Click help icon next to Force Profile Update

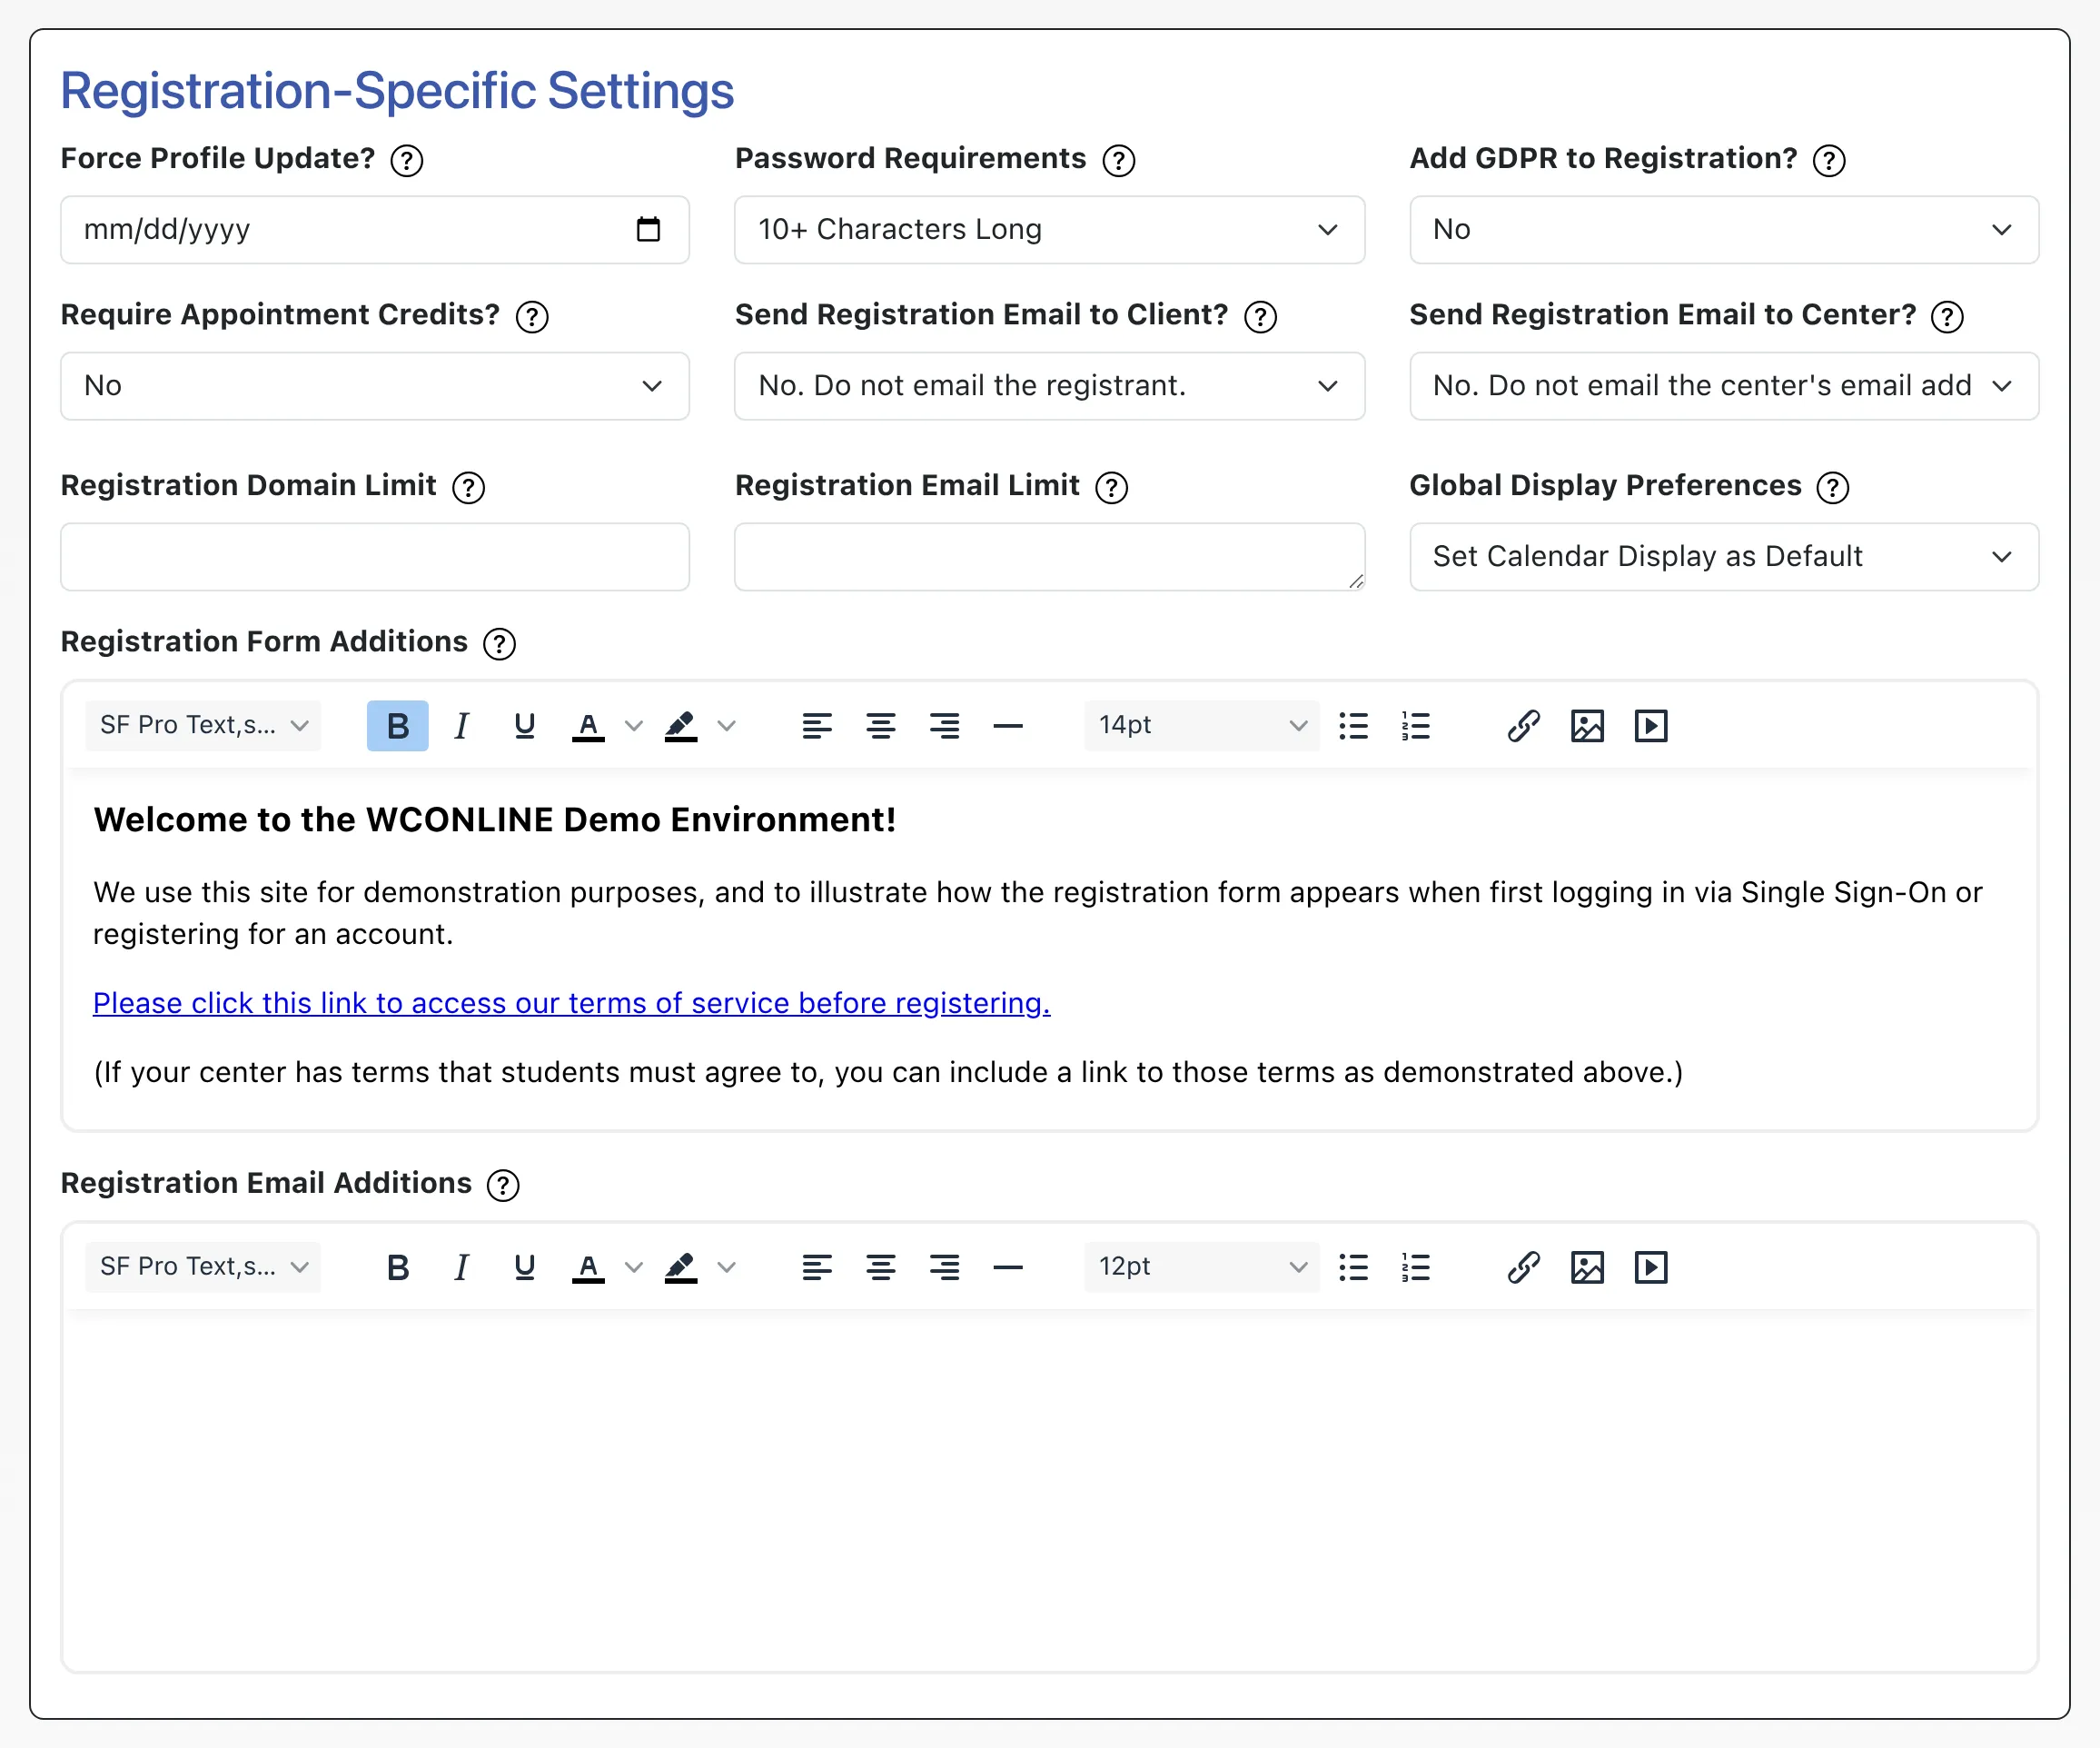[x=406, y=160]
